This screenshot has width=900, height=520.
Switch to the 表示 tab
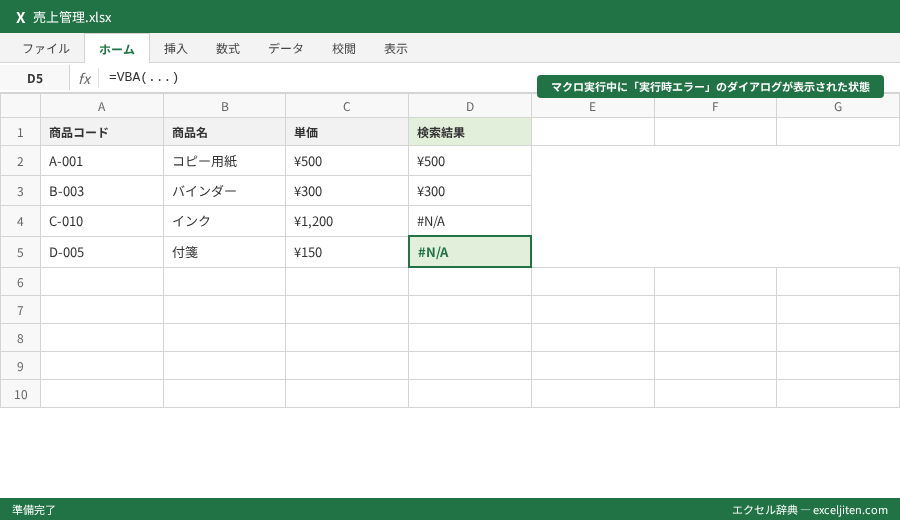[396, 49]
